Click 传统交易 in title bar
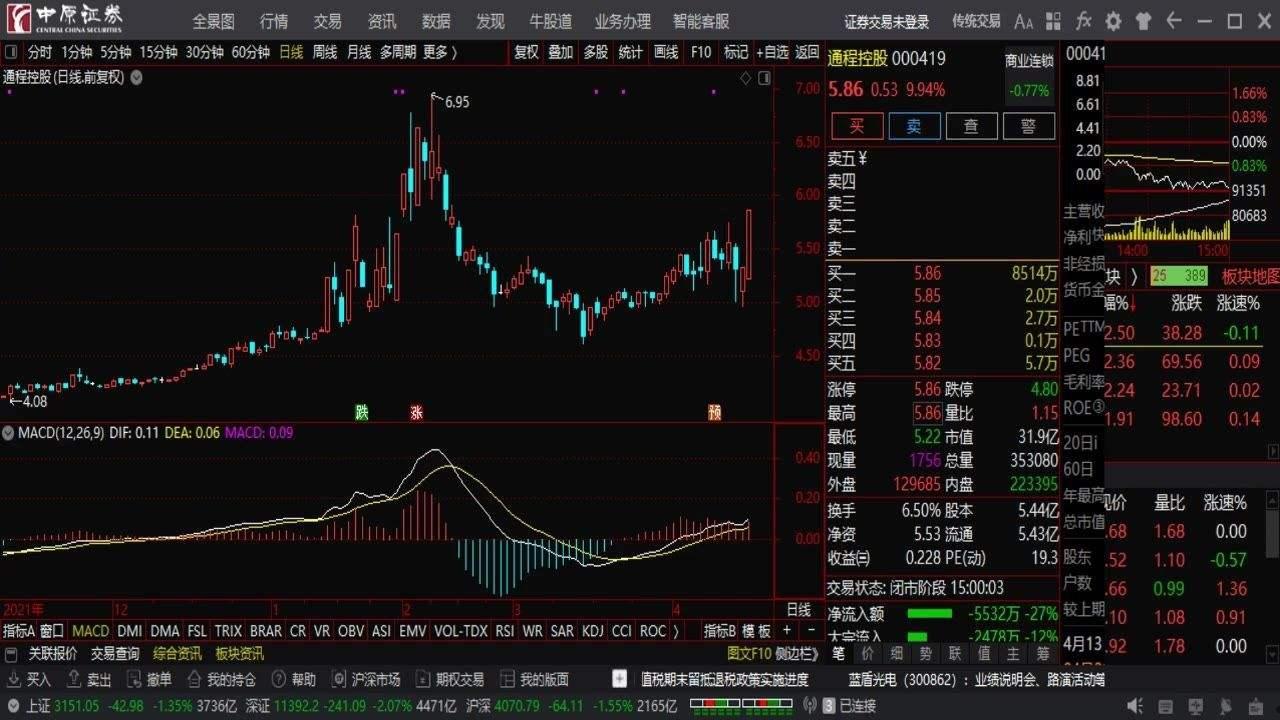The height and width of the screenshot is (720, 1280). tap(976, 21)
